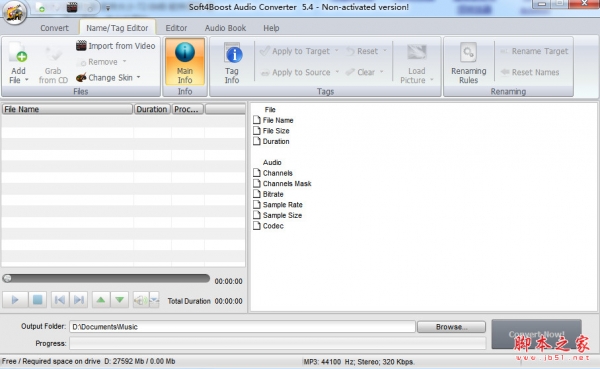Click the Browse... button
The image size is (600, 369).
click(452, 327)
